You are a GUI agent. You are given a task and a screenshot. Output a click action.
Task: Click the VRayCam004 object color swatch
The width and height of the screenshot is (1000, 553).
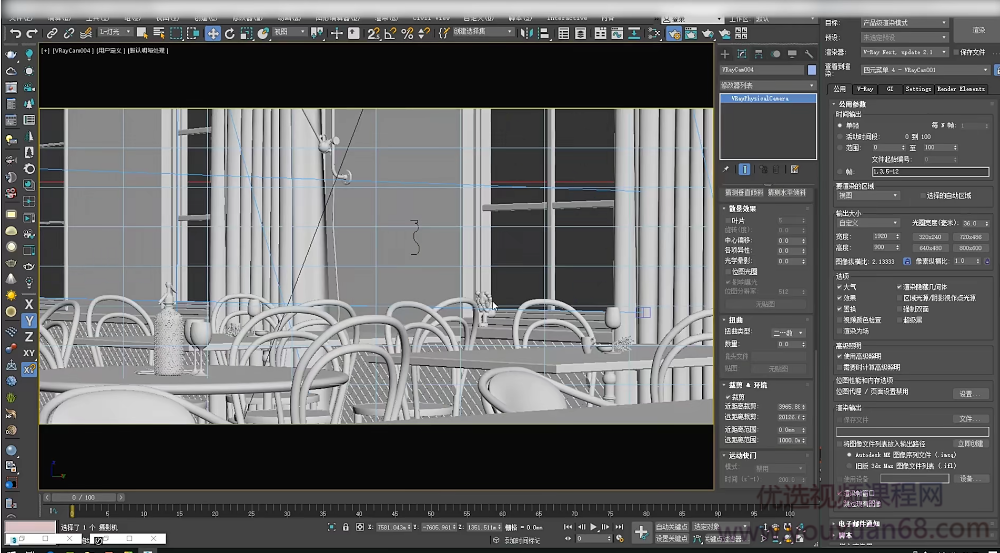(x=812, y=70)
